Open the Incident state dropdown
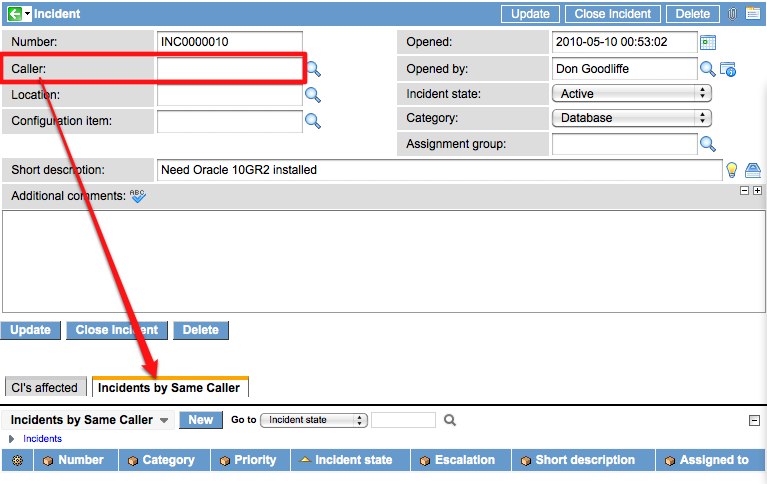Viewport: 767px width, 484px height. (x=630, y=93)
